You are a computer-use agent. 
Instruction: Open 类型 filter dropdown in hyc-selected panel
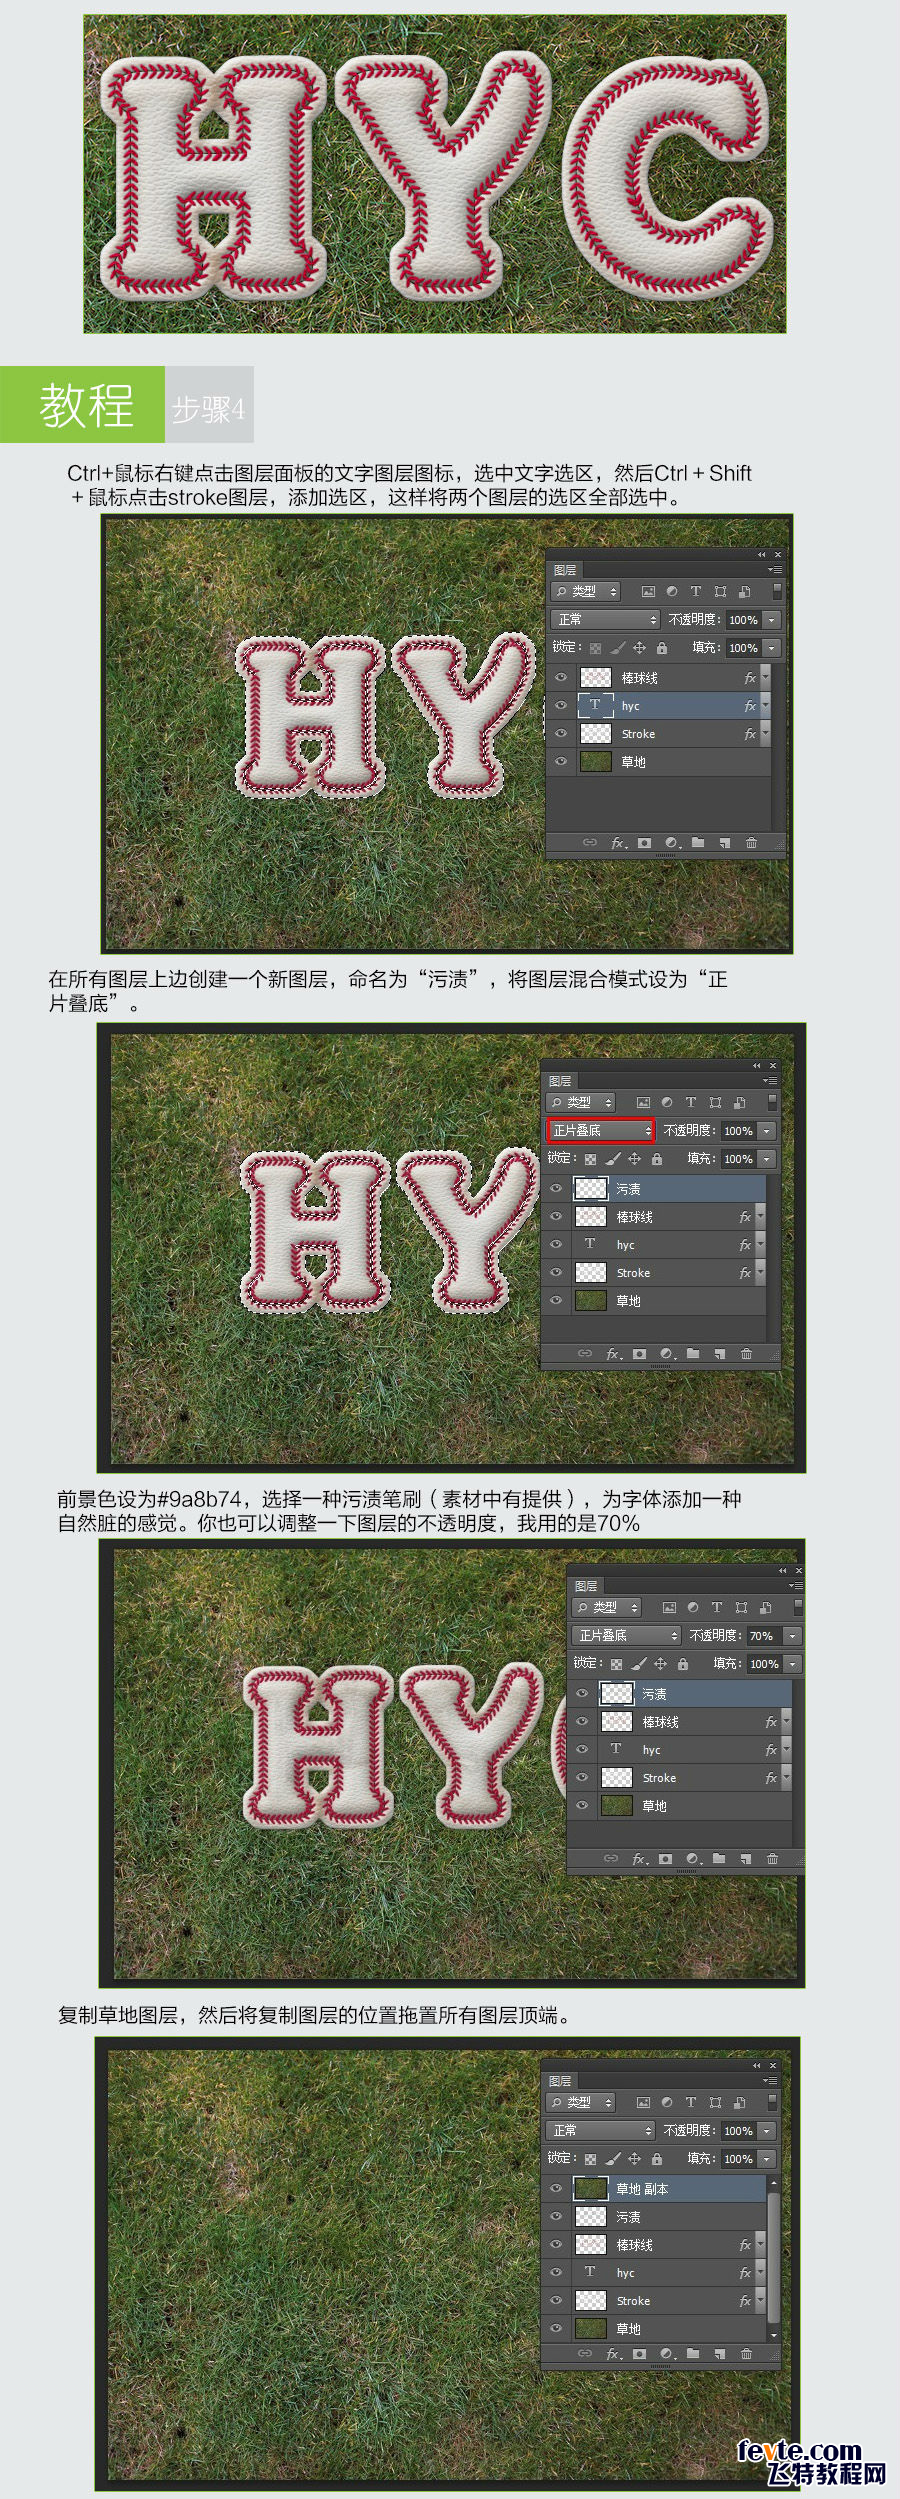click(x=586, y=592)
